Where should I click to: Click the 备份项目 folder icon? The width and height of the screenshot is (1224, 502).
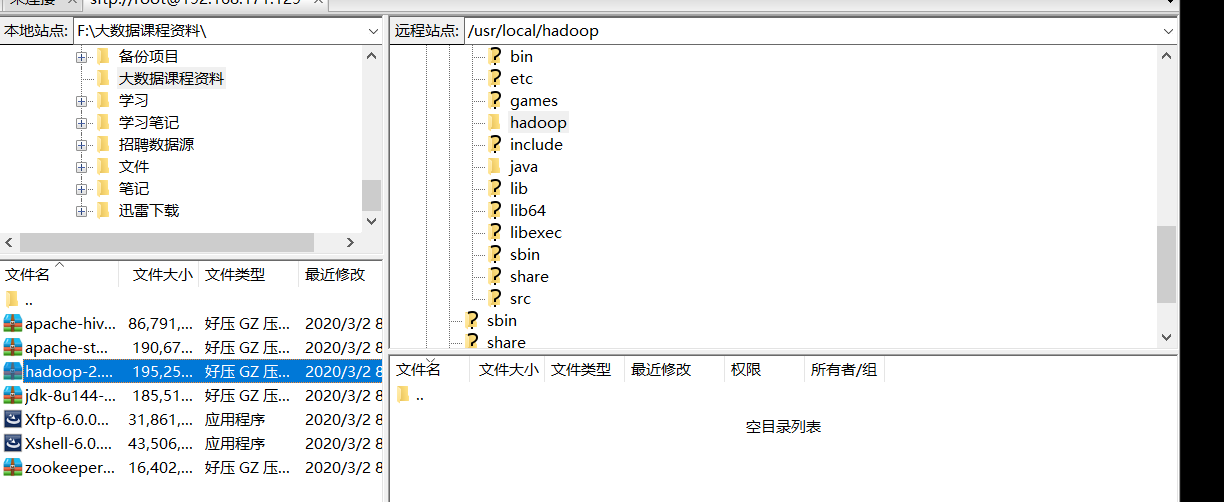point(103,56)
